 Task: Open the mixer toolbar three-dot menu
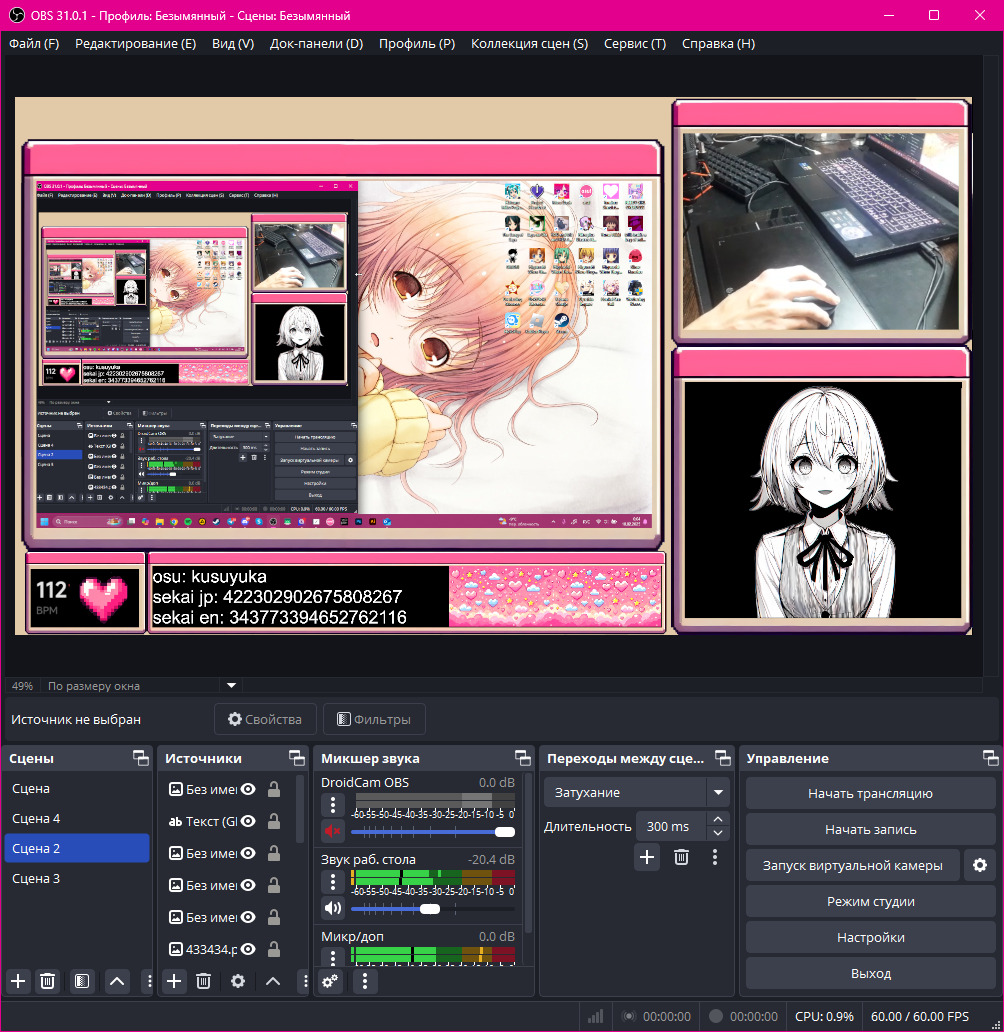pyautogui.click(x=365, y=981)
